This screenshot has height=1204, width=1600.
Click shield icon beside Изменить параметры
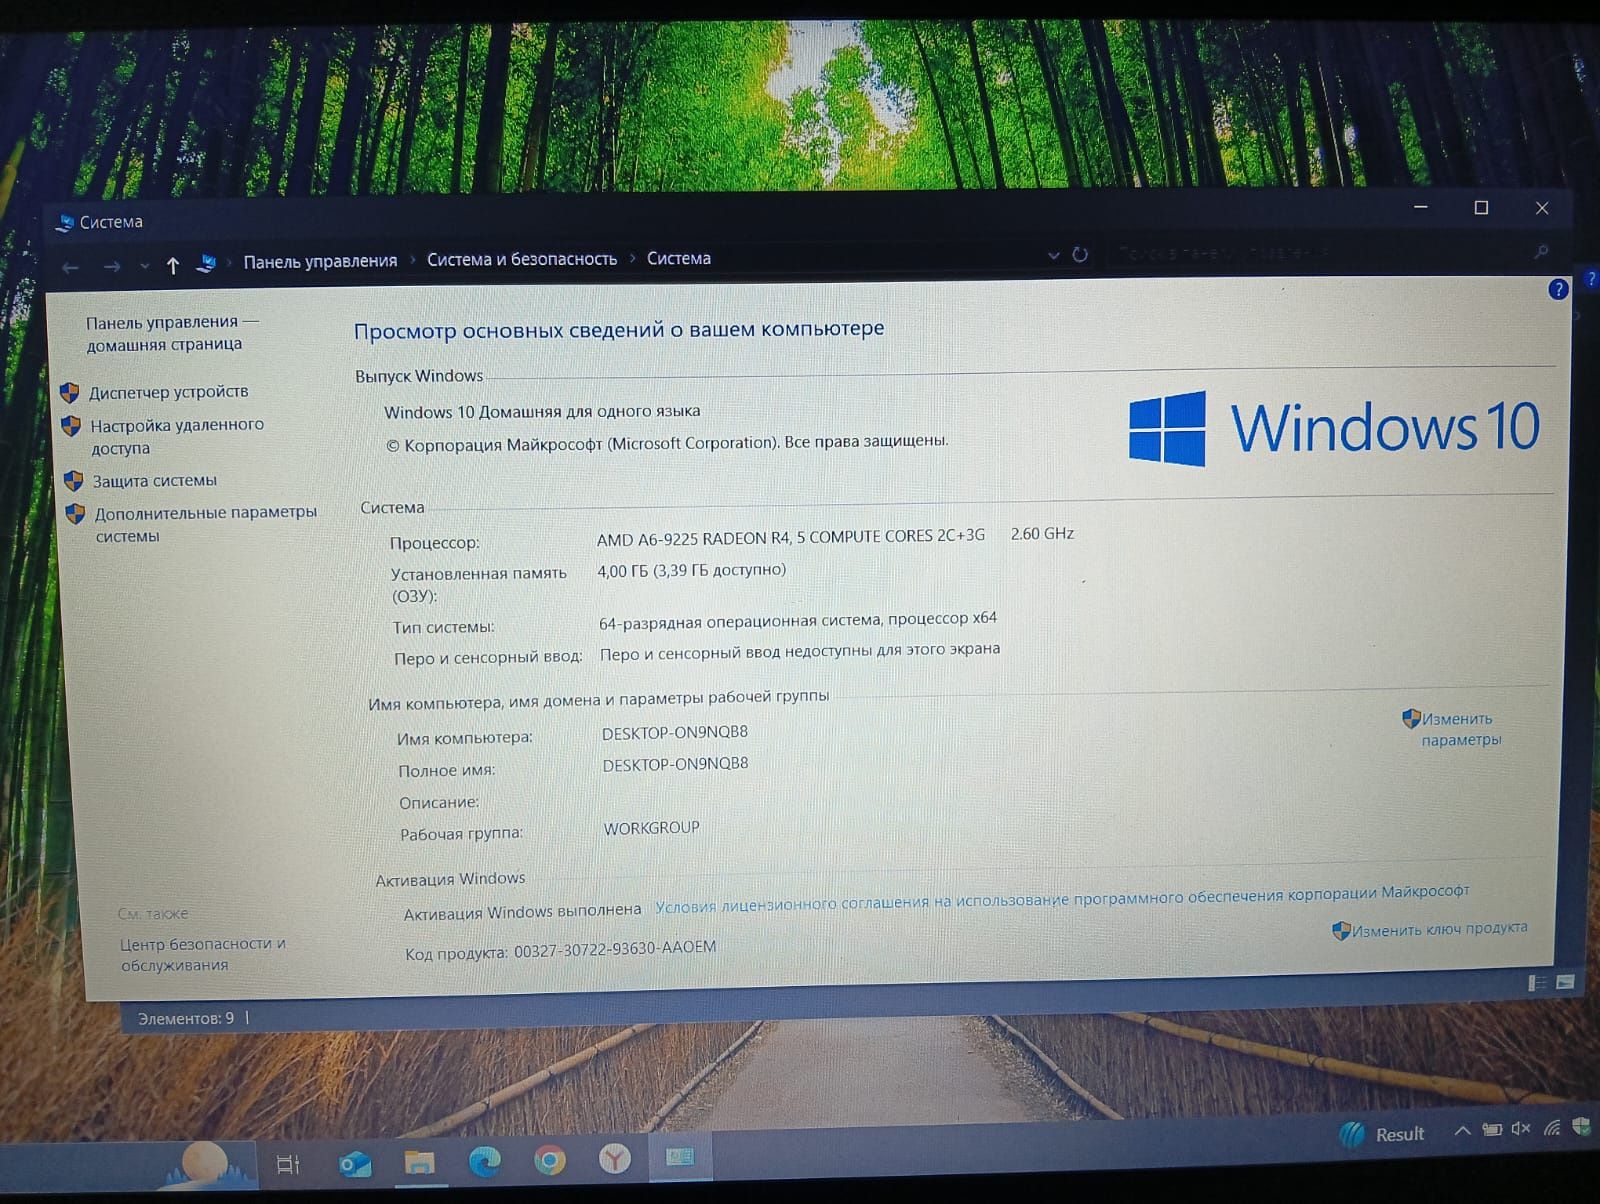point(1411,718)
